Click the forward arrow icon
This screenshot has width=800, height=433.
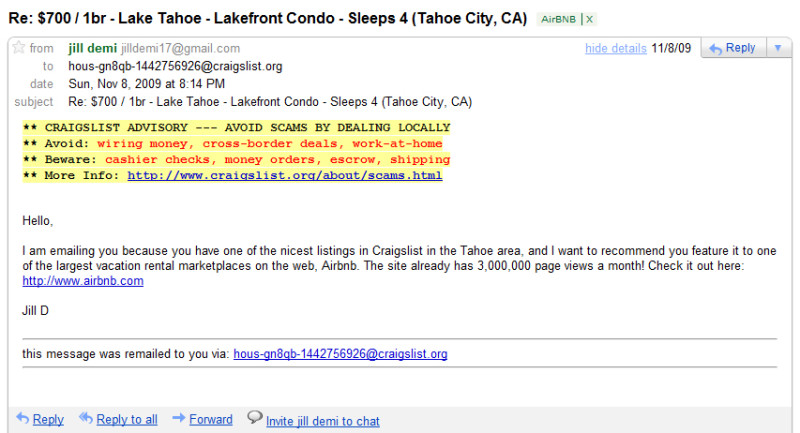tap(179, 419)
